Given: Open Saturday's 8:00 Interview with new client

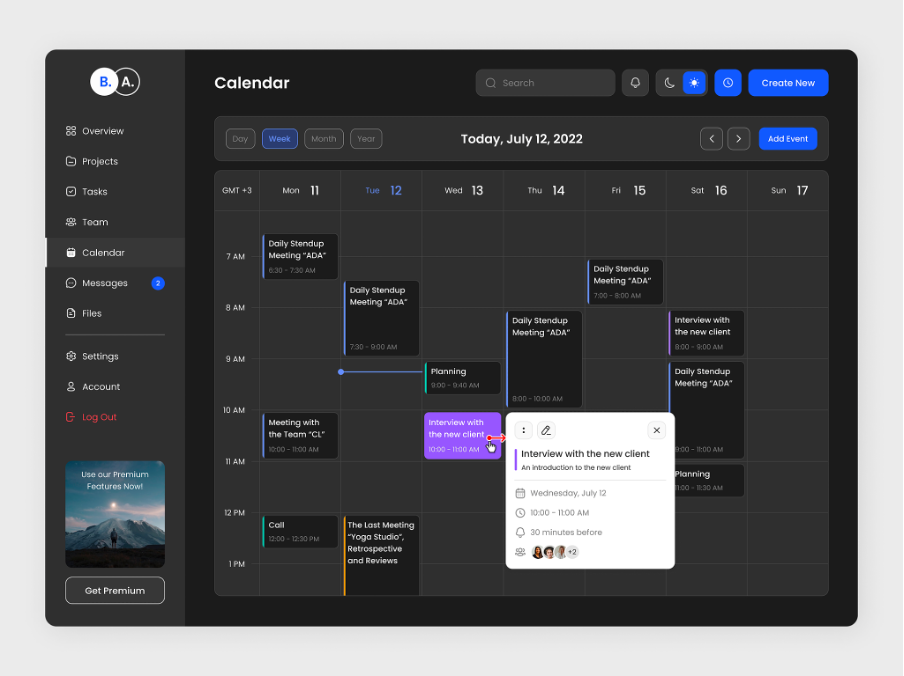Looking at the screenshot, I should pos(706,333).
